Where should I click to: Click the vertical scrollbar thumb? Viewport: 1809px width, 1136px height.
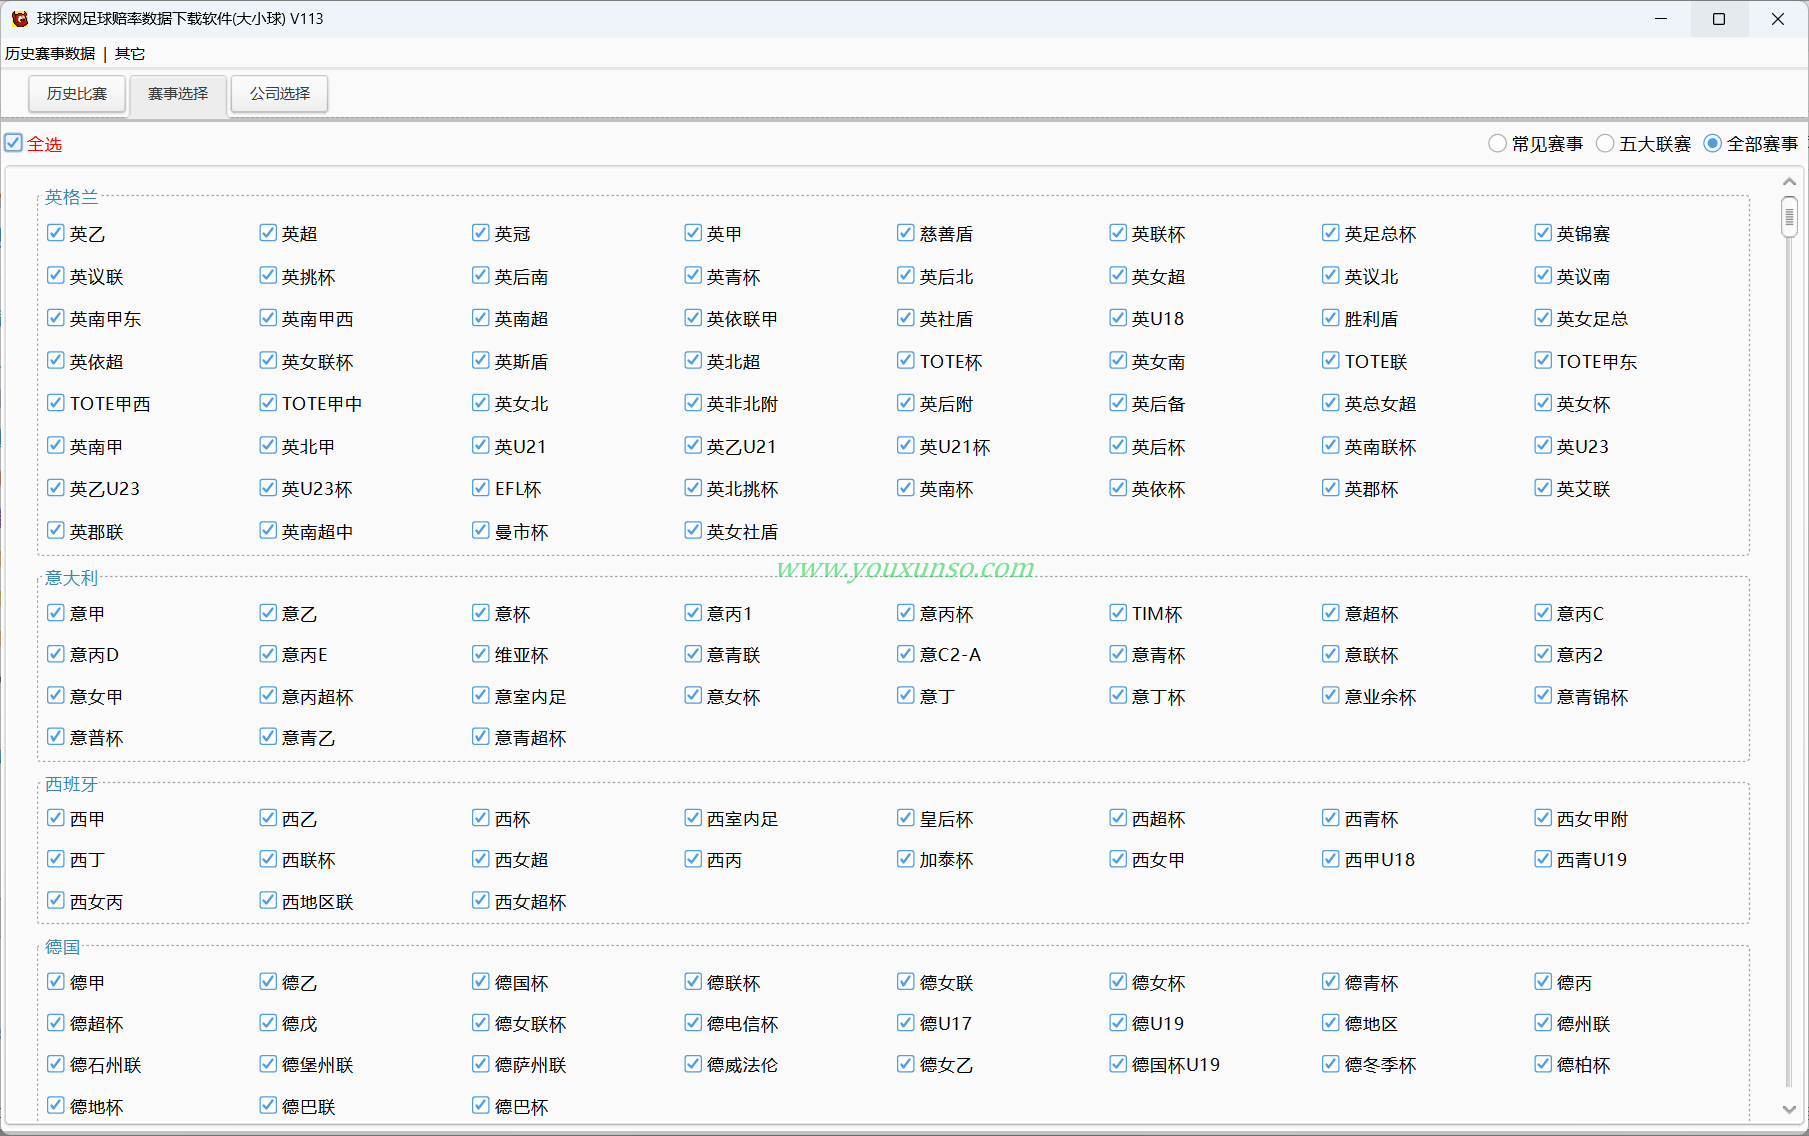(1789, 216)
